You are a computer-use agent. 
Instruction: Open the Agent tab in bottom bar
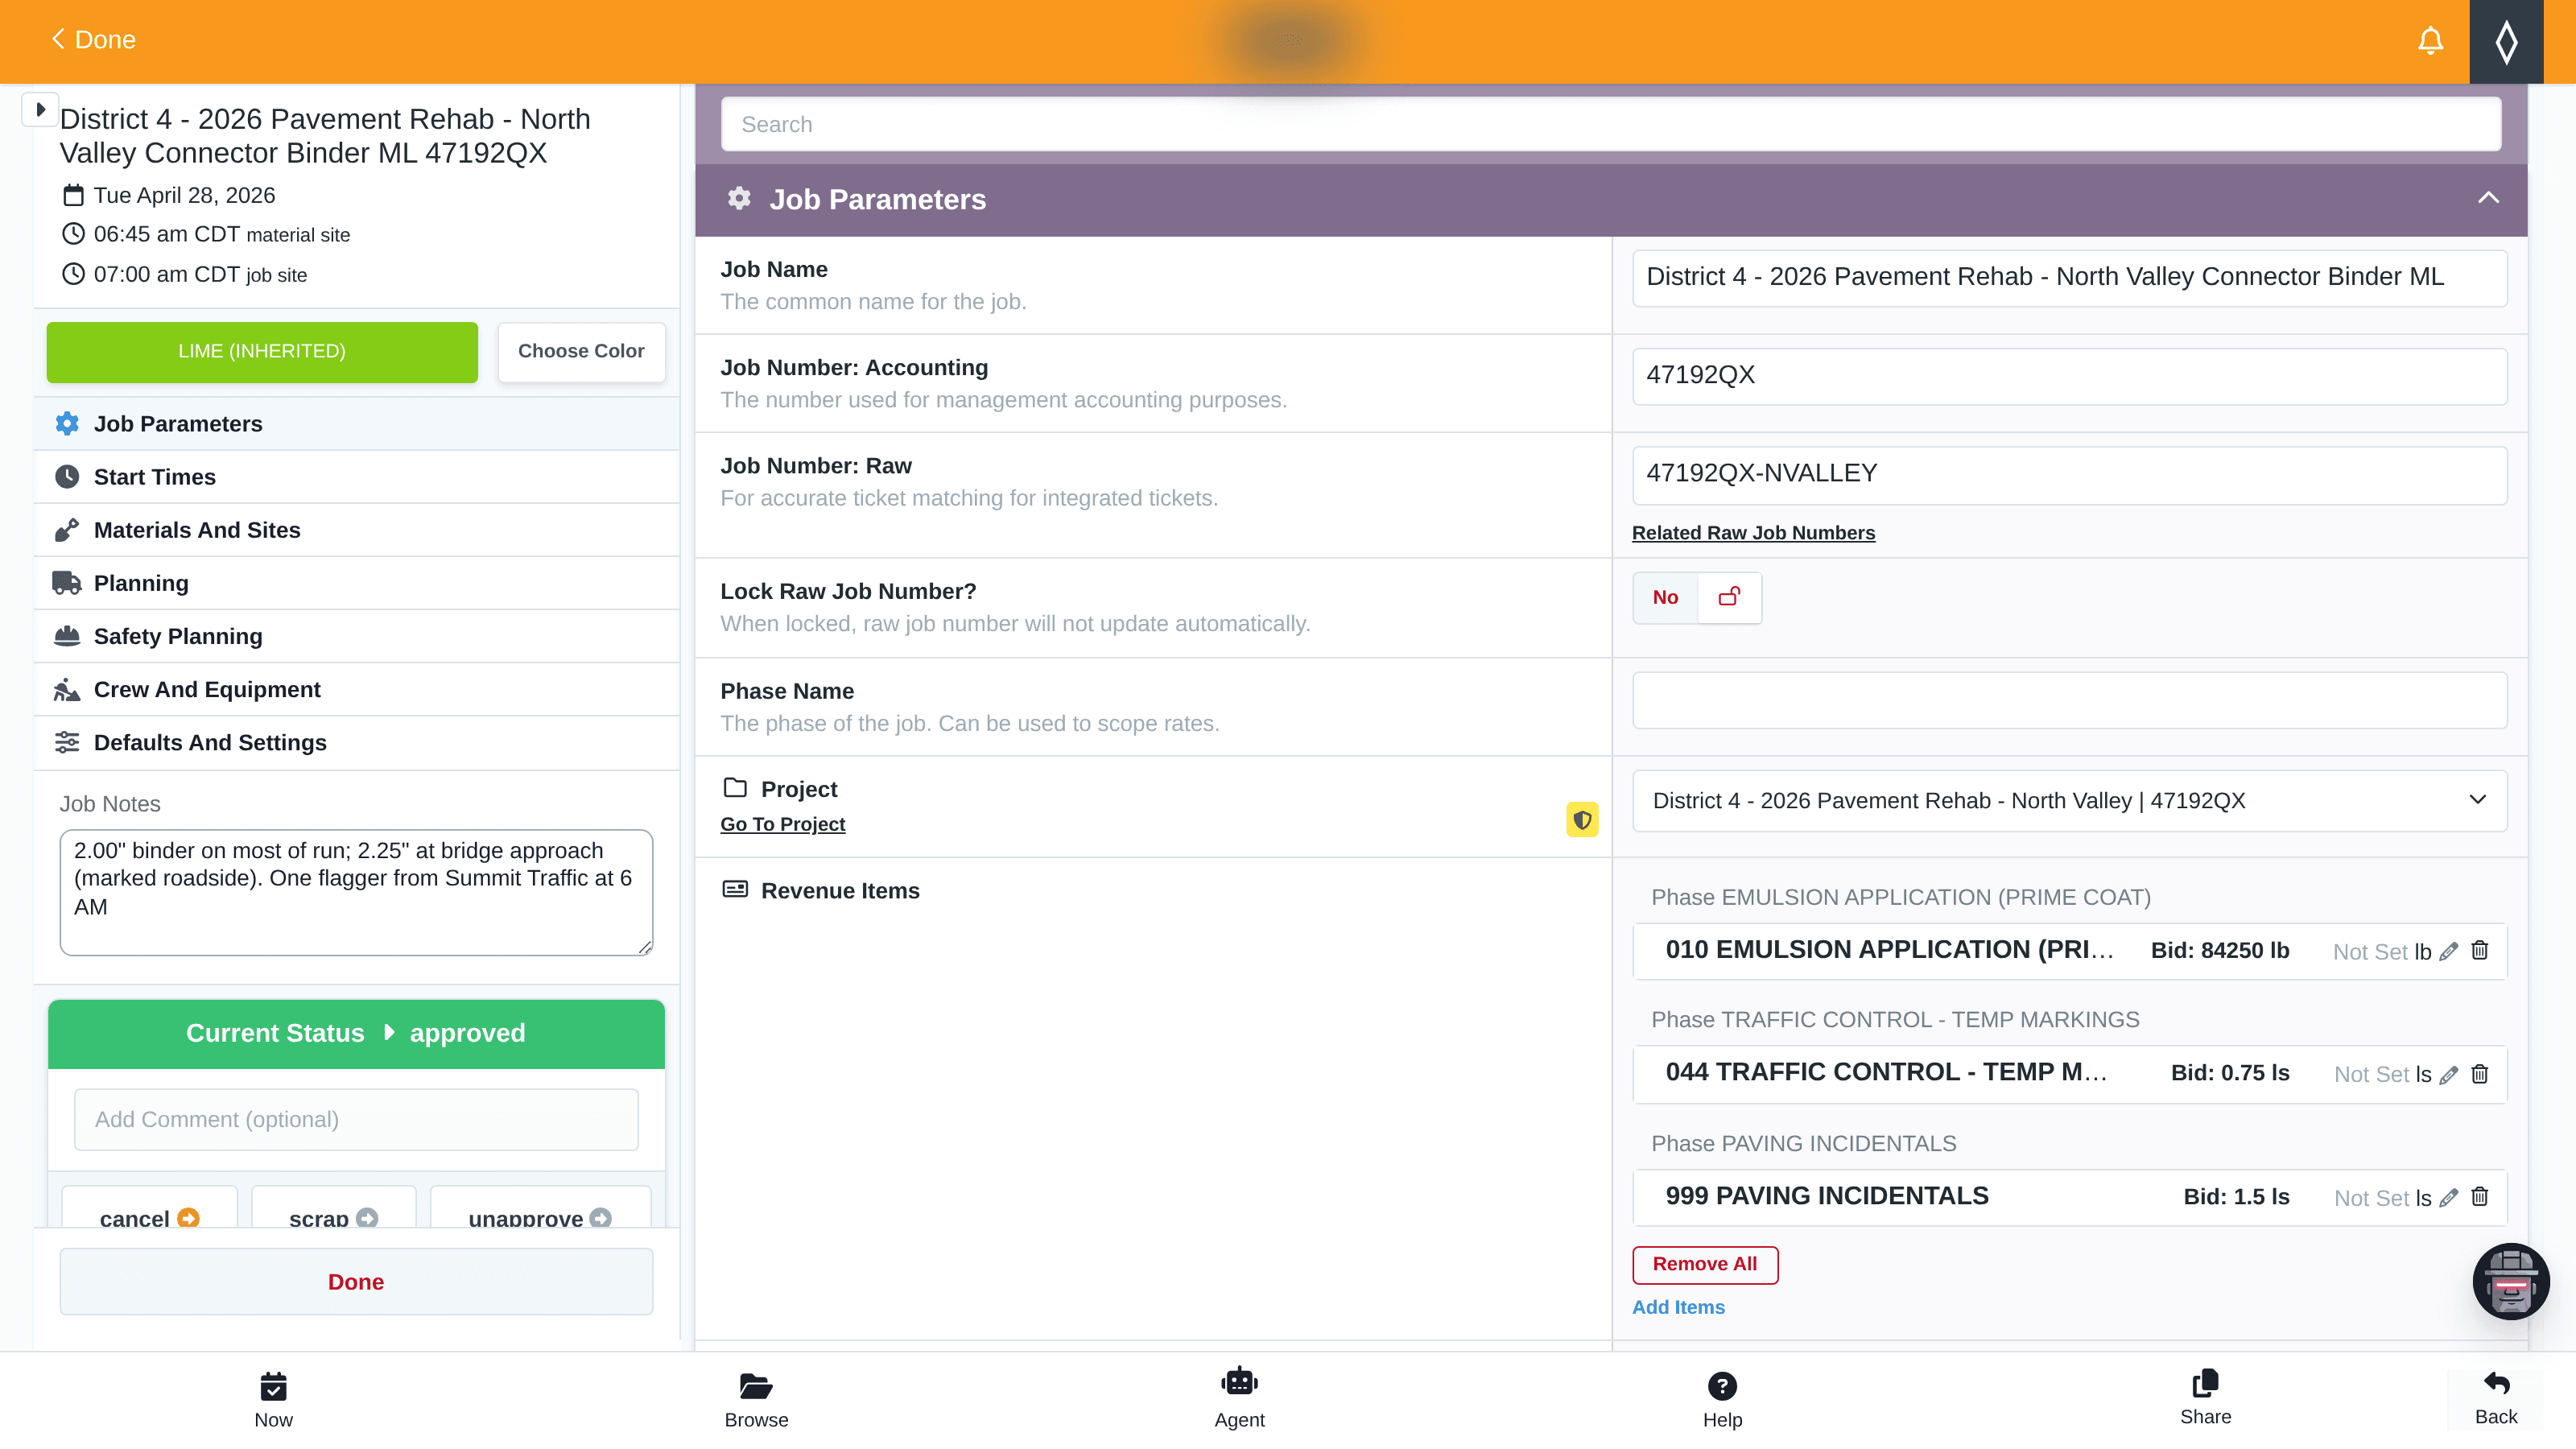click(x=1239, y=1400)
